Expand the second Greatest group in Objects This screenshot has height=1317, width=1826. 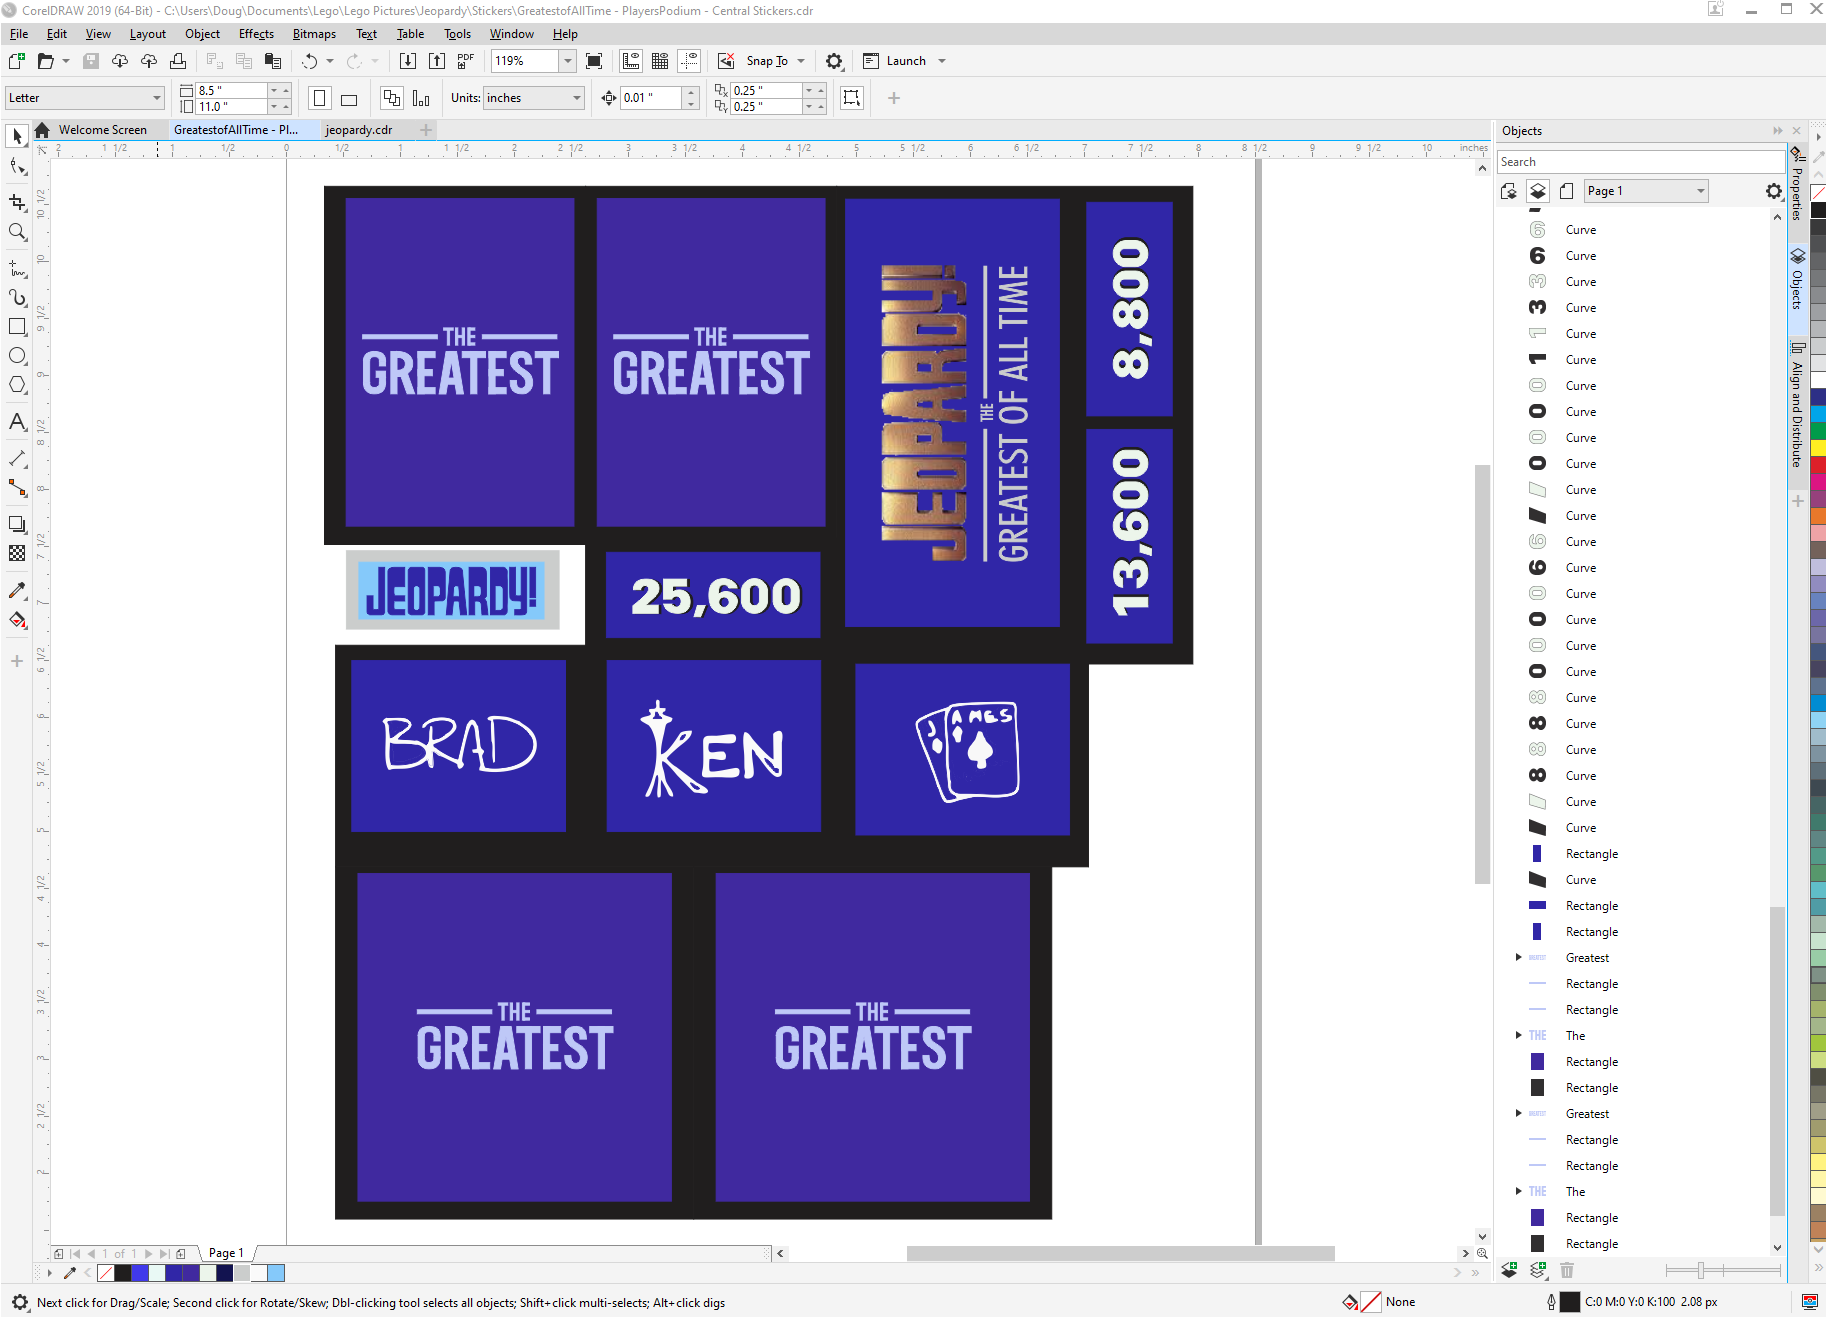click(1518, 1113)
